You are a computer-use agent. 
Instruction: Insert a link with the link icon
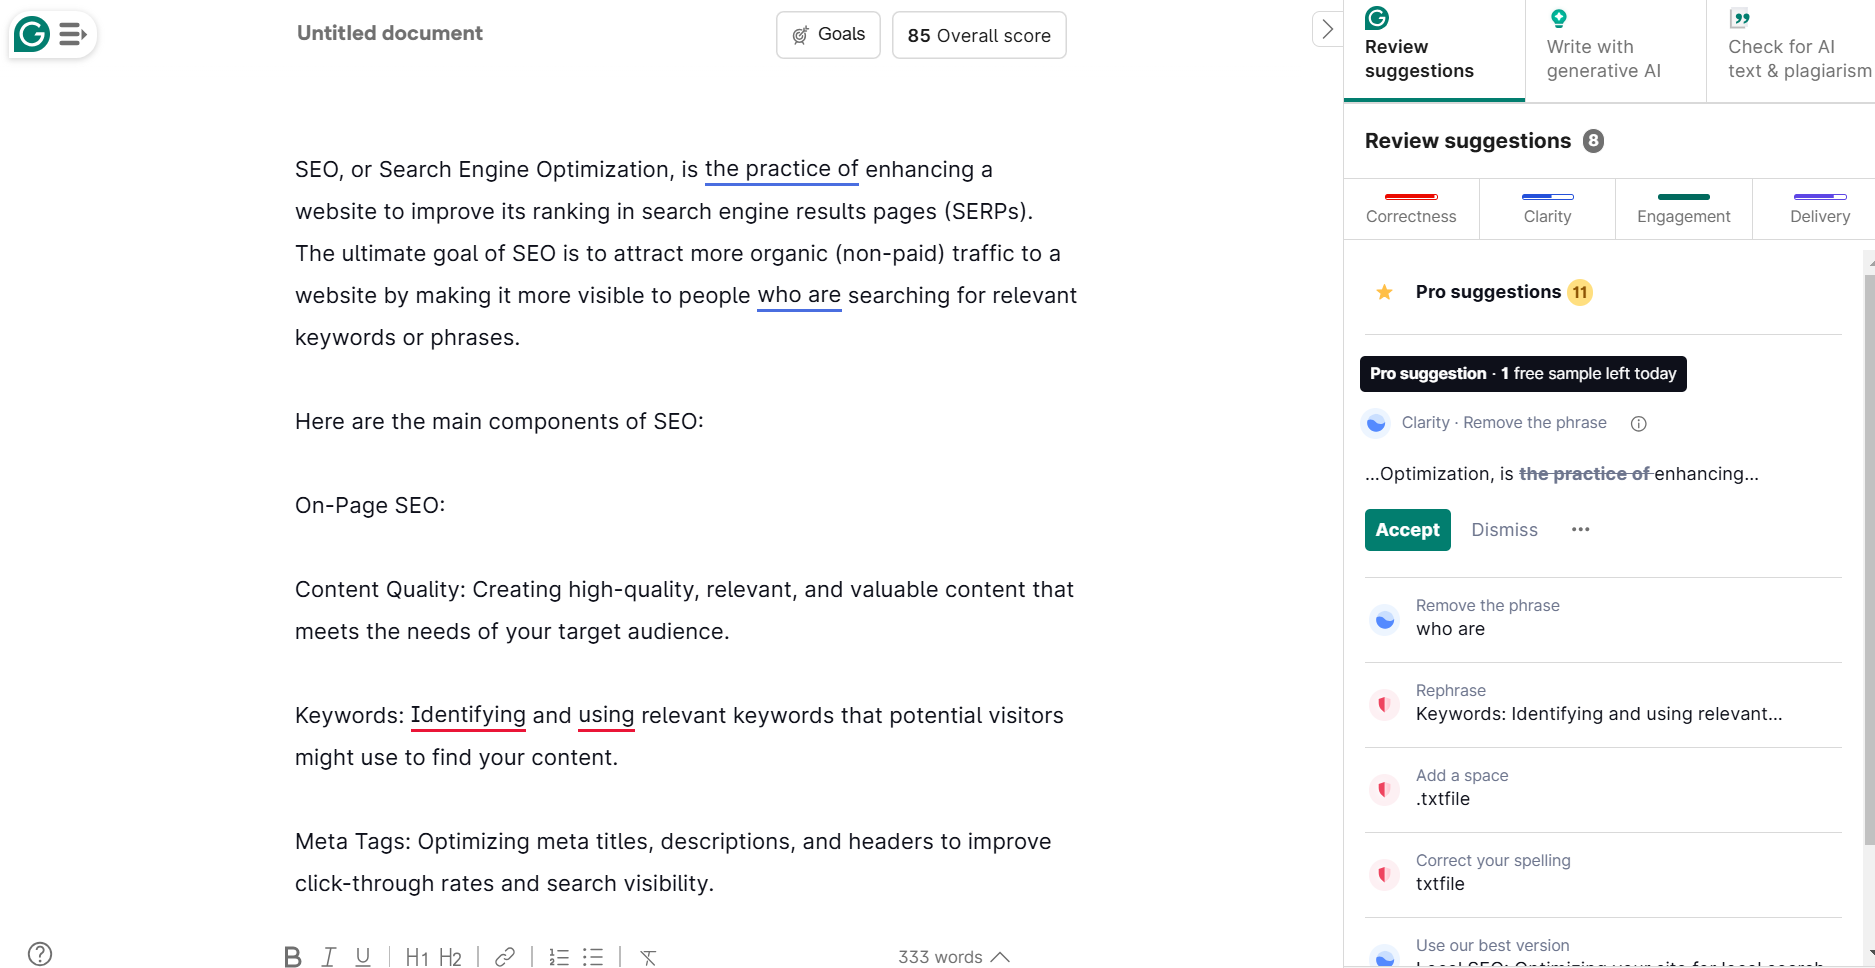[505, 957]
